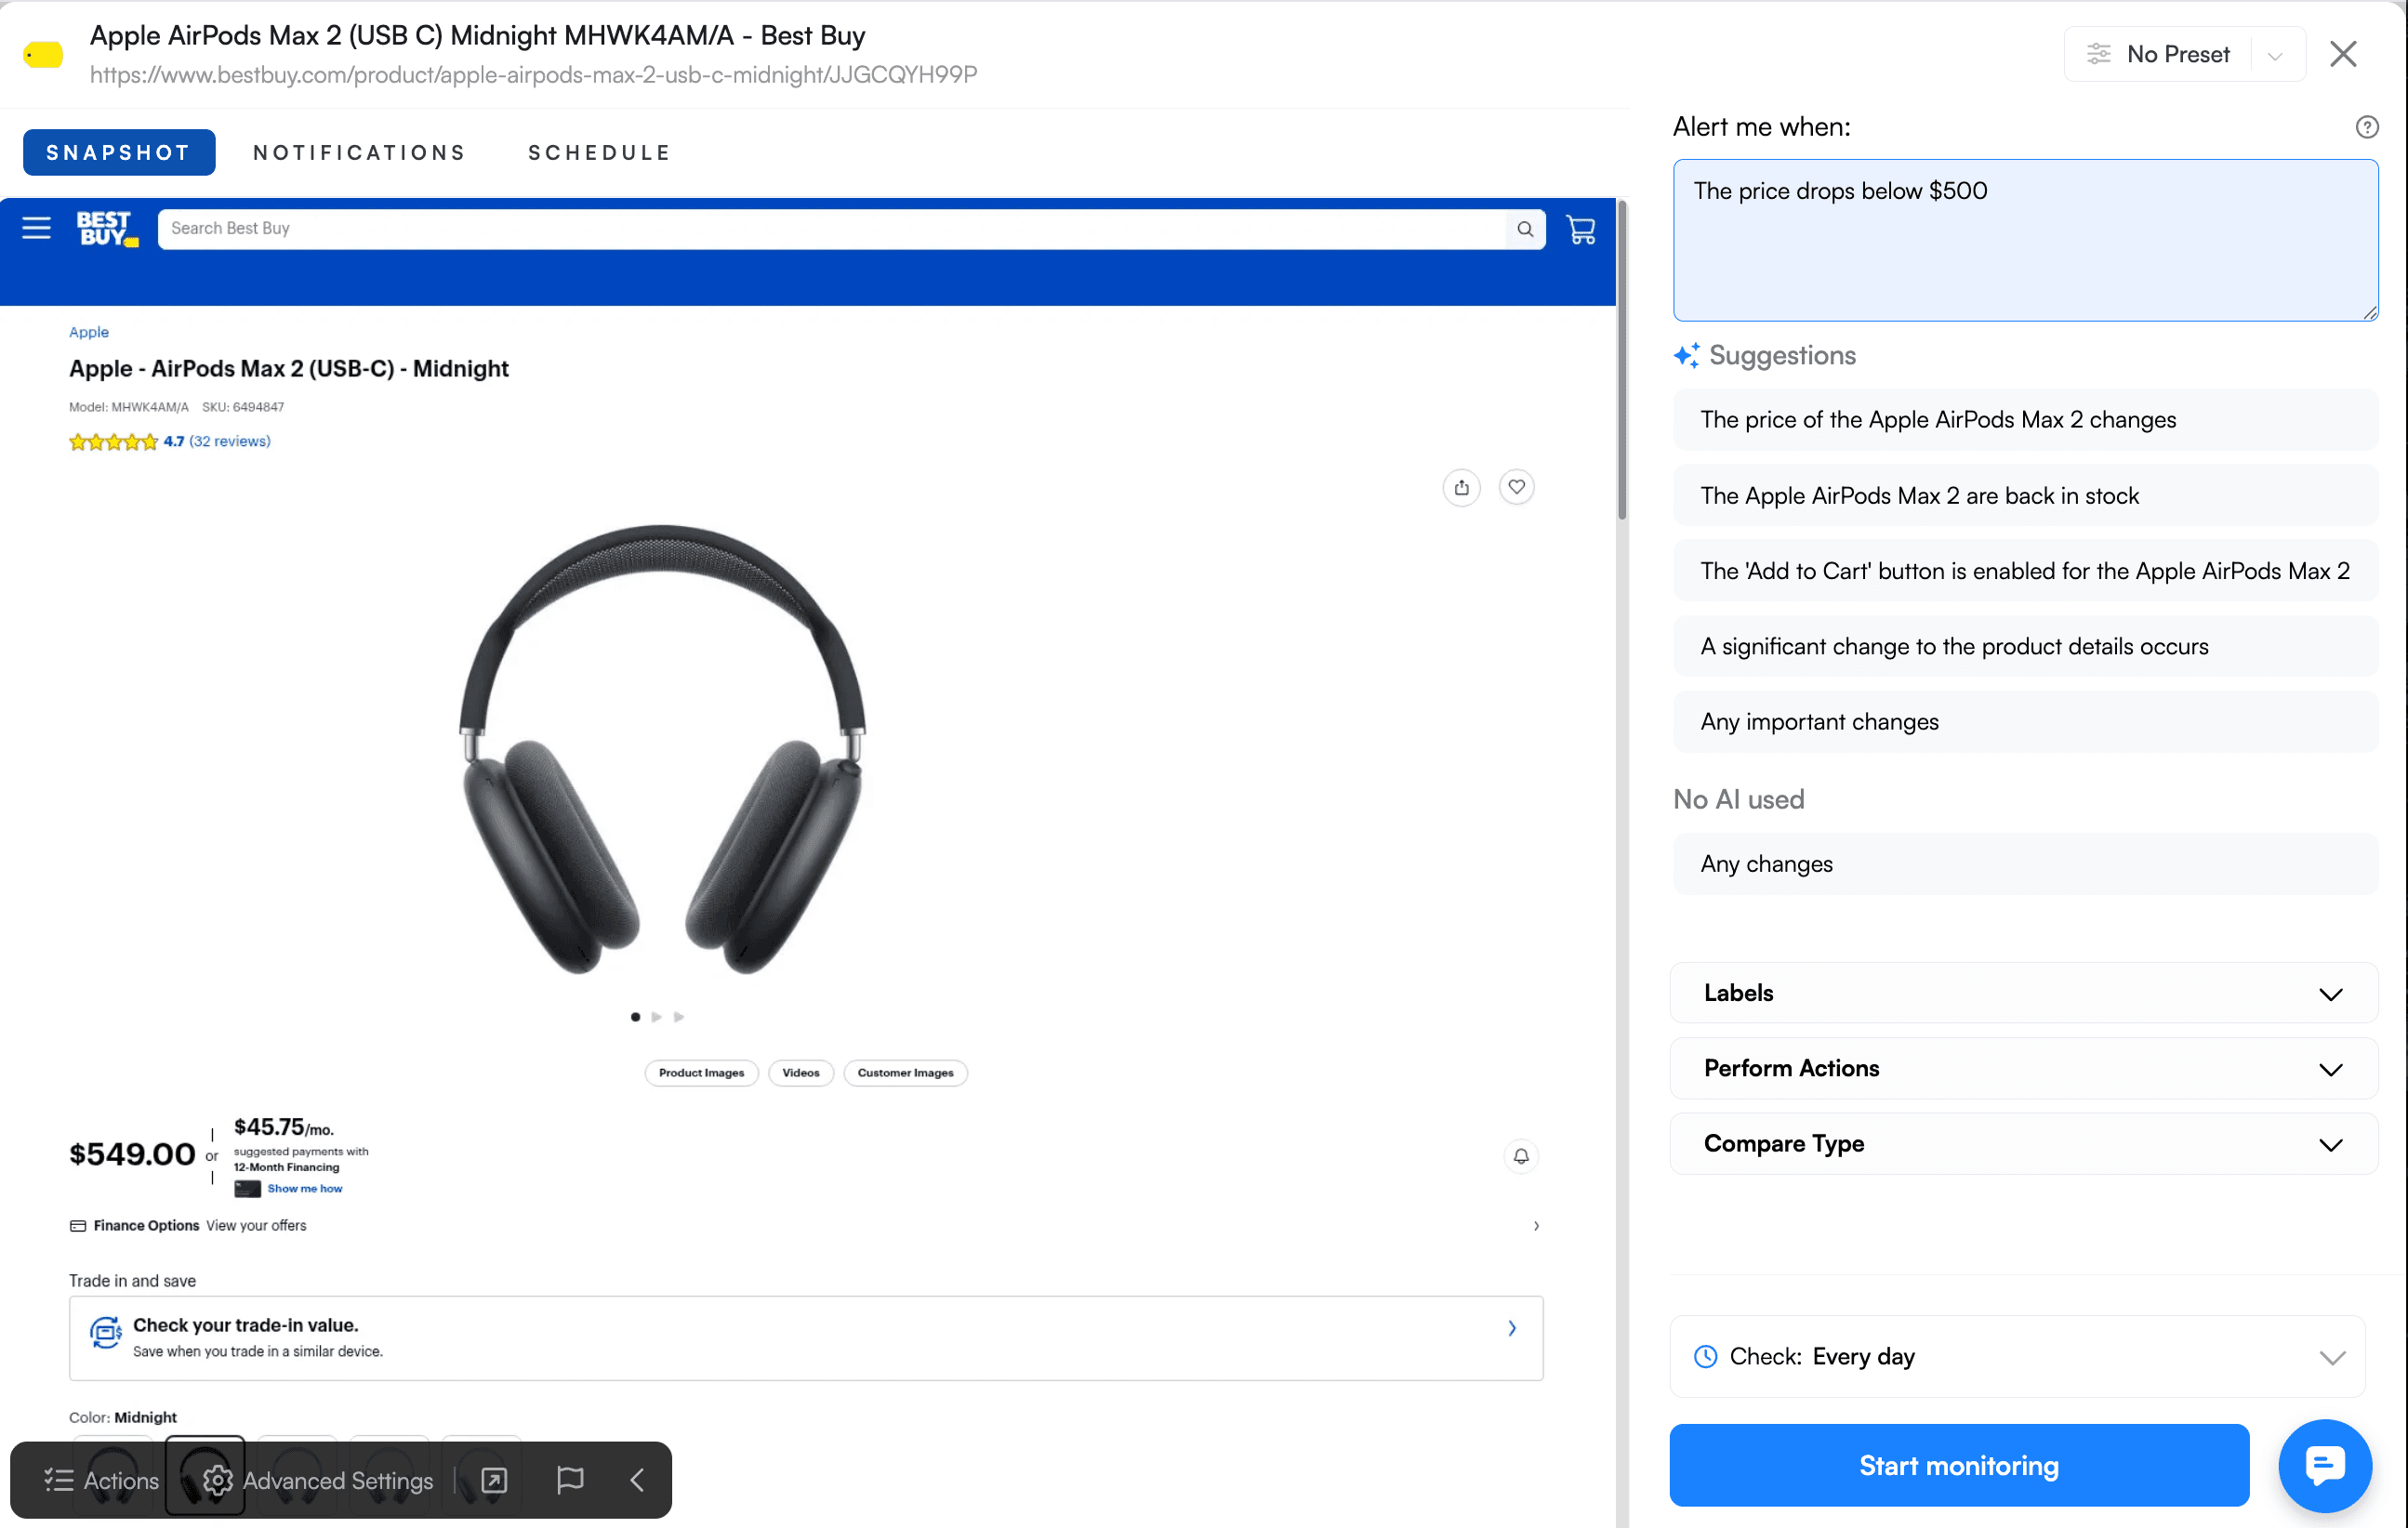Click the Apple brand link
Image resolution: width=2408 pixels, height=1528 pixels.
coord(89,332)
